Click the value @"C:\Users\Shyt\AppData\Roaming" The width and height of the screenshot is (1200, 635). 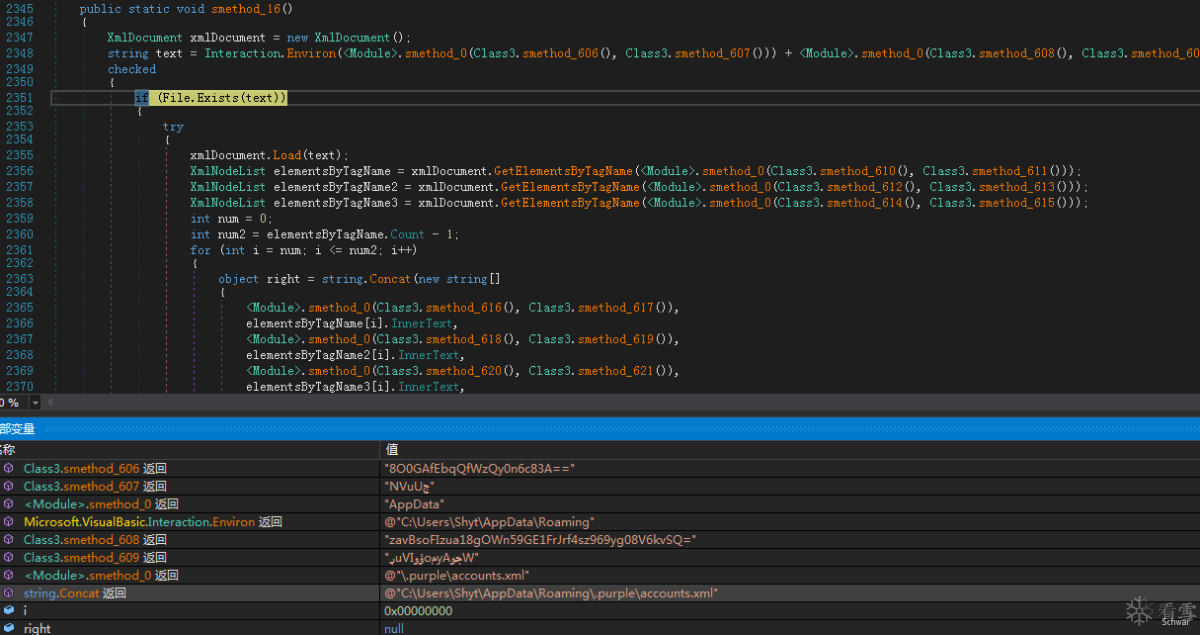489,522
